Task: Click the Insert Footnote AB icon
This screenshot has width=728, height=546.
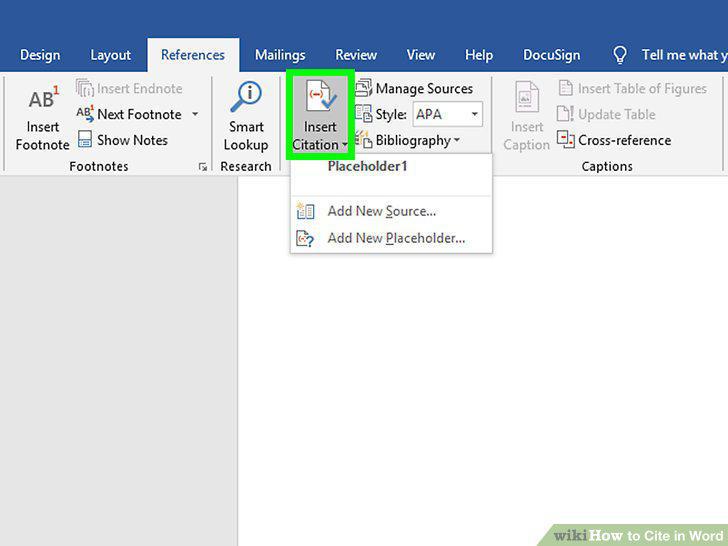Action: coord(44,98)
